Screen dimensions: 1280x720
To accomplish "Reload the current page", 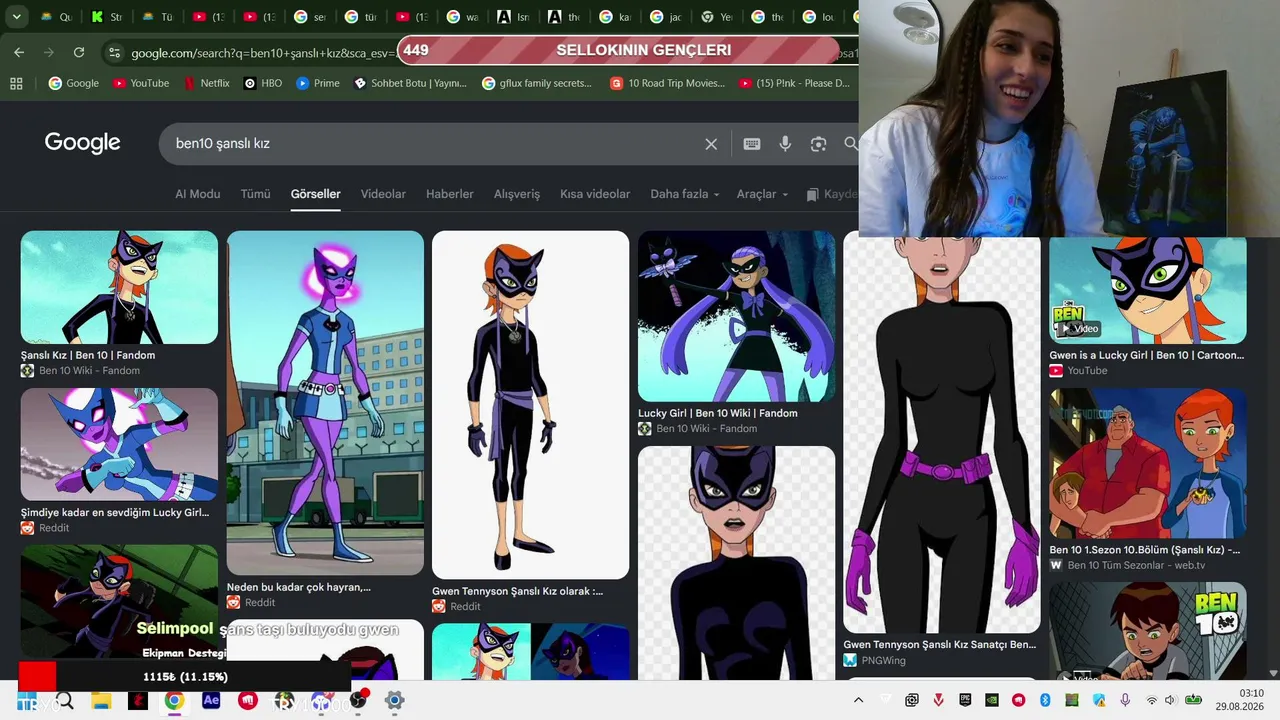I will pyautogui.click(x=79, y=52).
